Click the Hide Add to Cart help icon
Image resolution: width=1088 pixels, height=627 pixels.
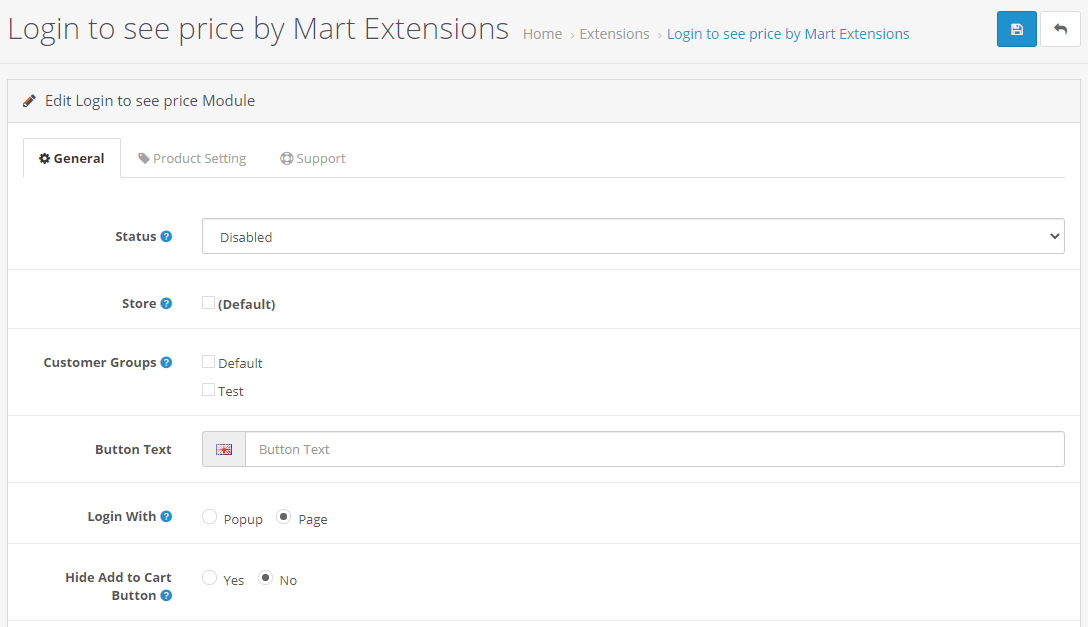click(165, 595)
